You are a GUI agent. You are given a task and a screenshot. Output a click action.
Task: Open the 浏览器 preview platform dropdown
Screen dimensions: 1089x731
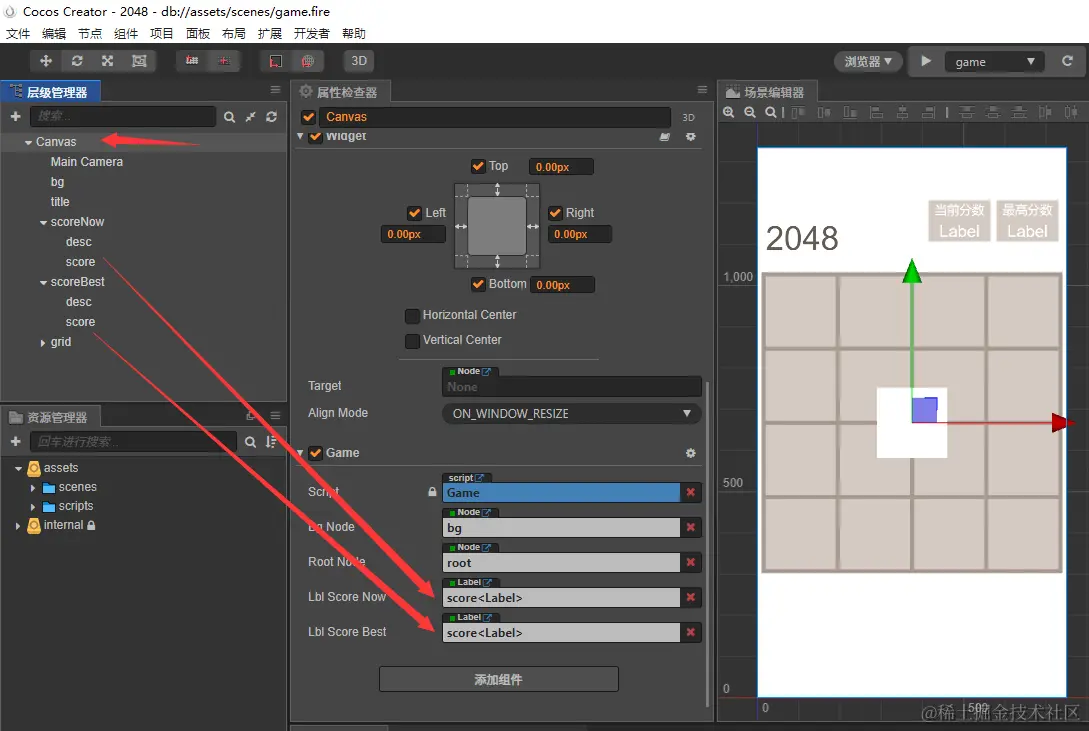(868, 62)
